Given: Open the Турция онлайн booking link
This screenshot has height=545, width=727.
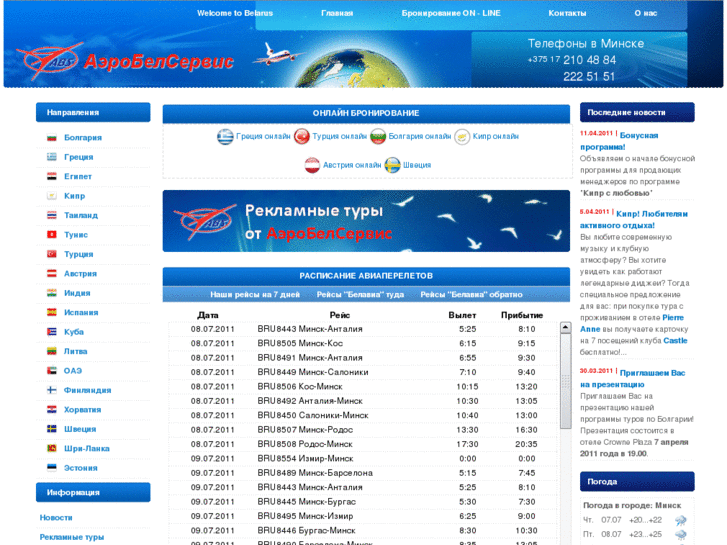Looking at the screenshot, I should tap(339, 136).
